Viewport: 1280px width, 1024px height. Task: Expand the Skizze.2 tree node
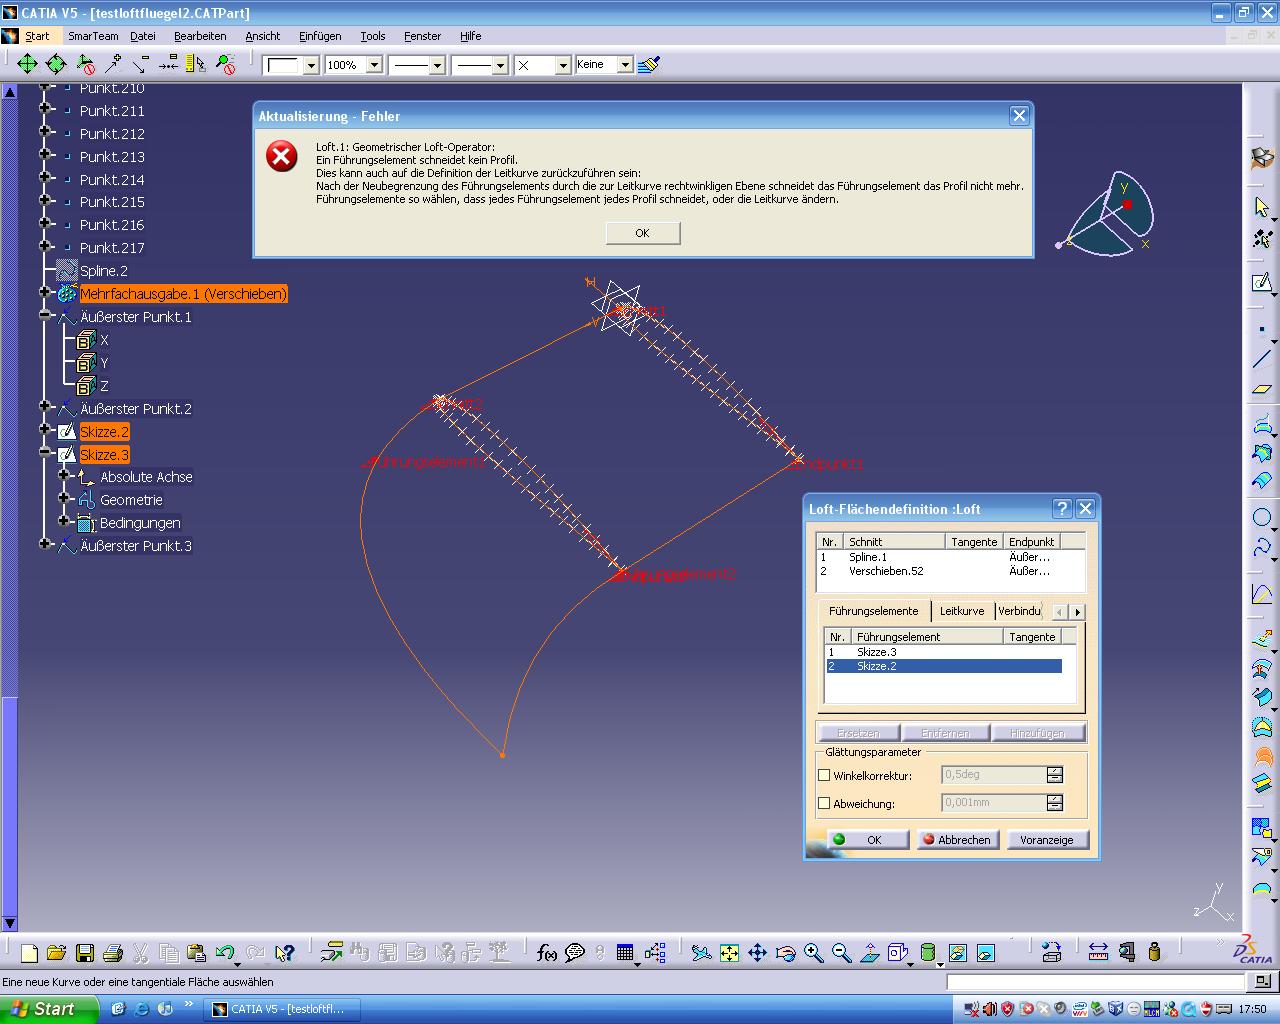tap(44, 430)
